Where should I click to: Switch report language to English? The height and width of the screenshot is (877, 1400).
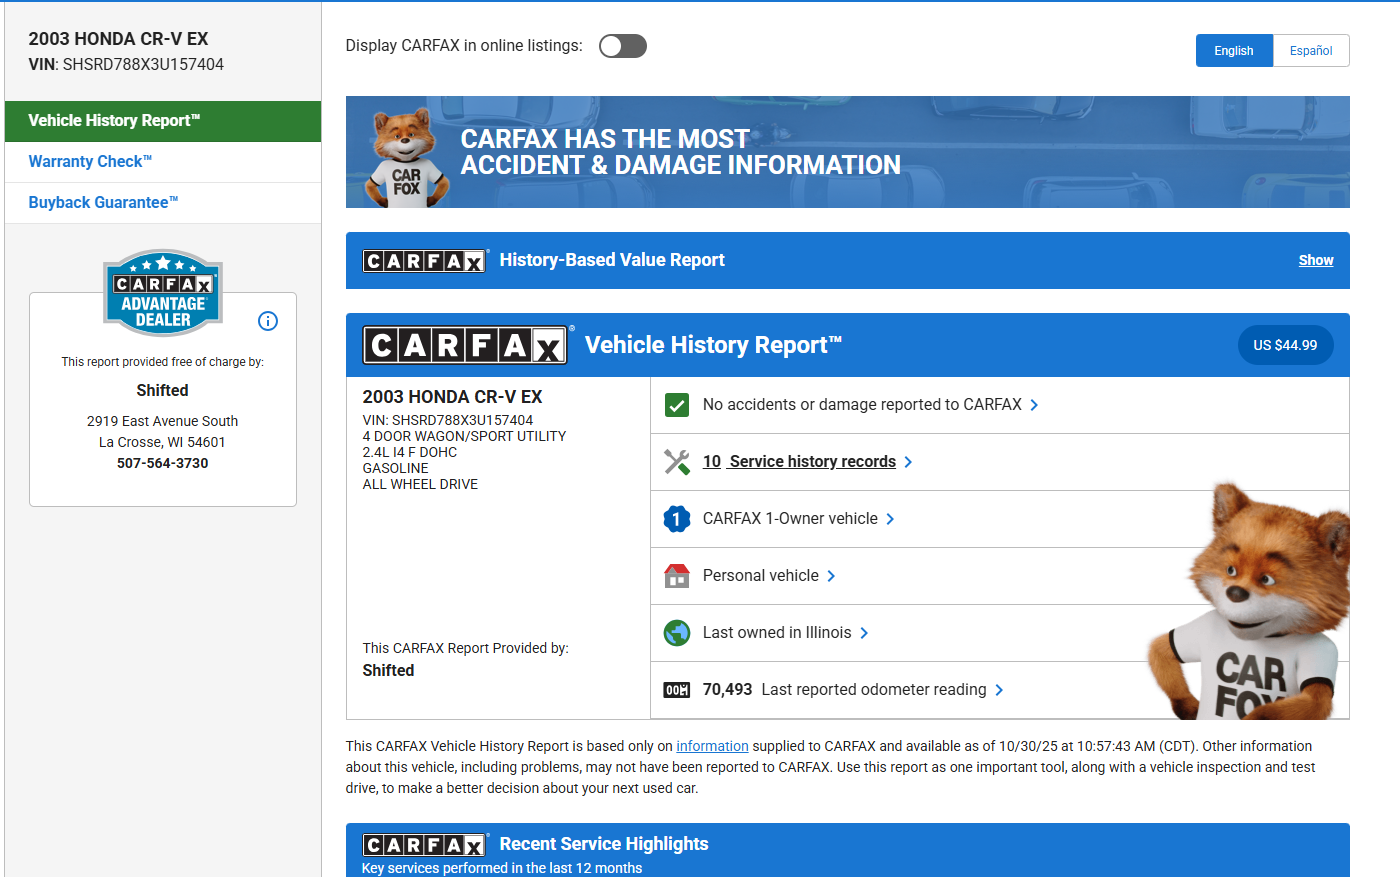1233,51
